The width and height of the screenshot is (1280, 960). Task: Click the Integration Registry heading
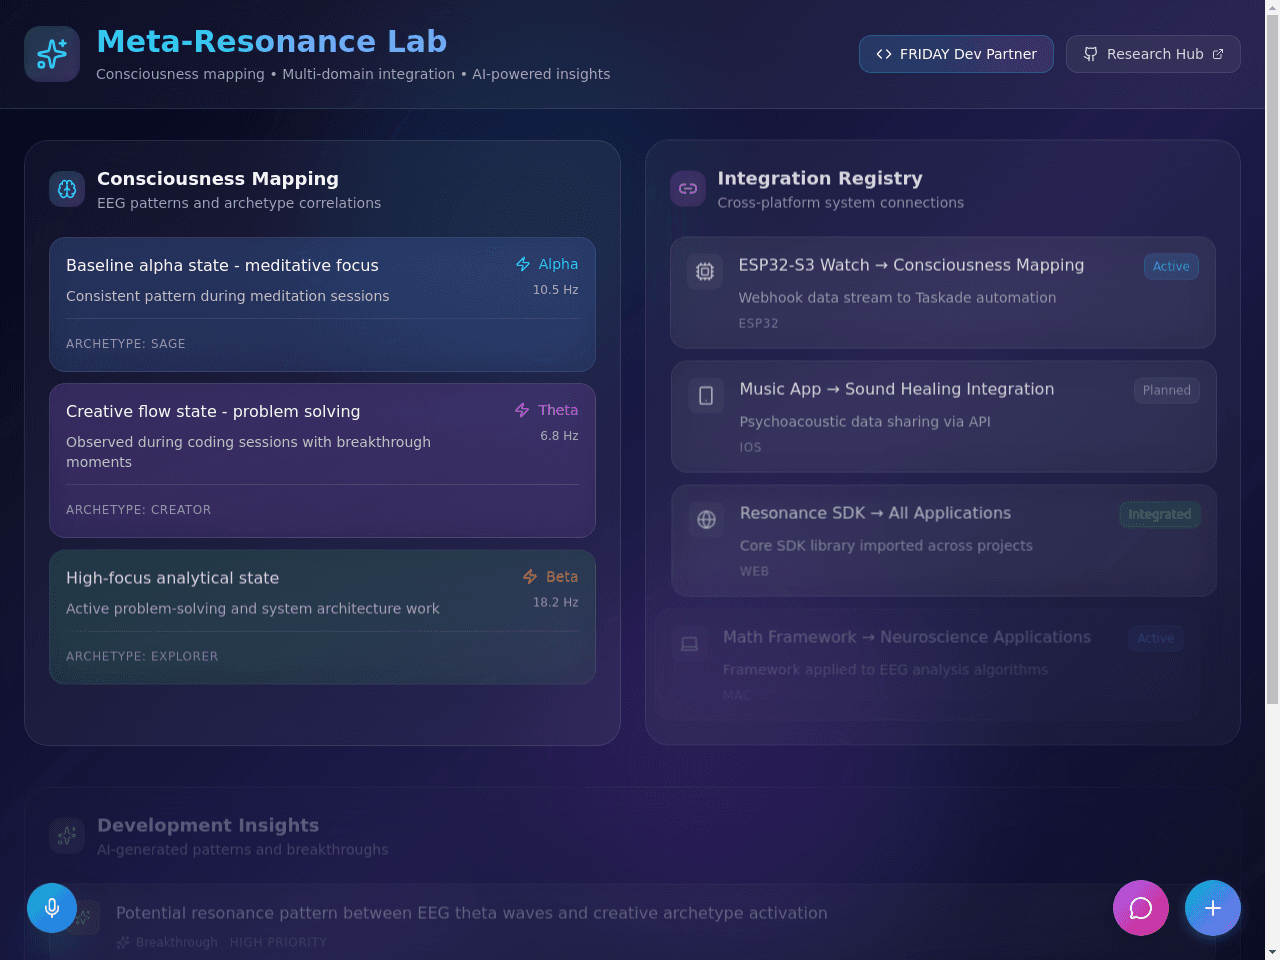(x=820, y=178)
